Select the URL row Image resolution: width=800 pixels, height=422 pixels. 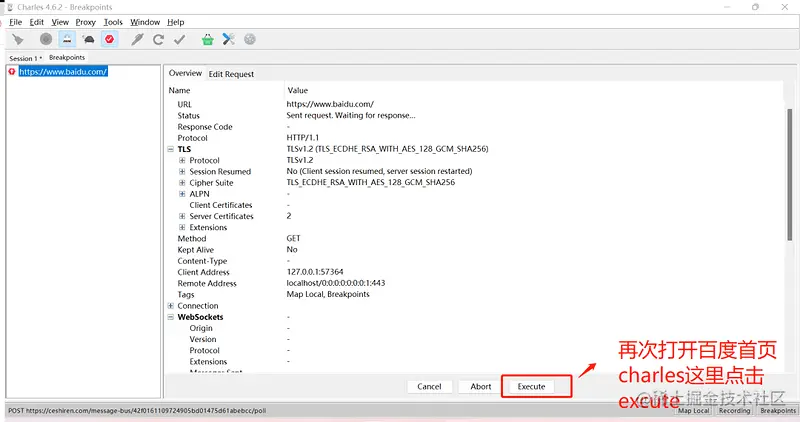tap(475, 104)
